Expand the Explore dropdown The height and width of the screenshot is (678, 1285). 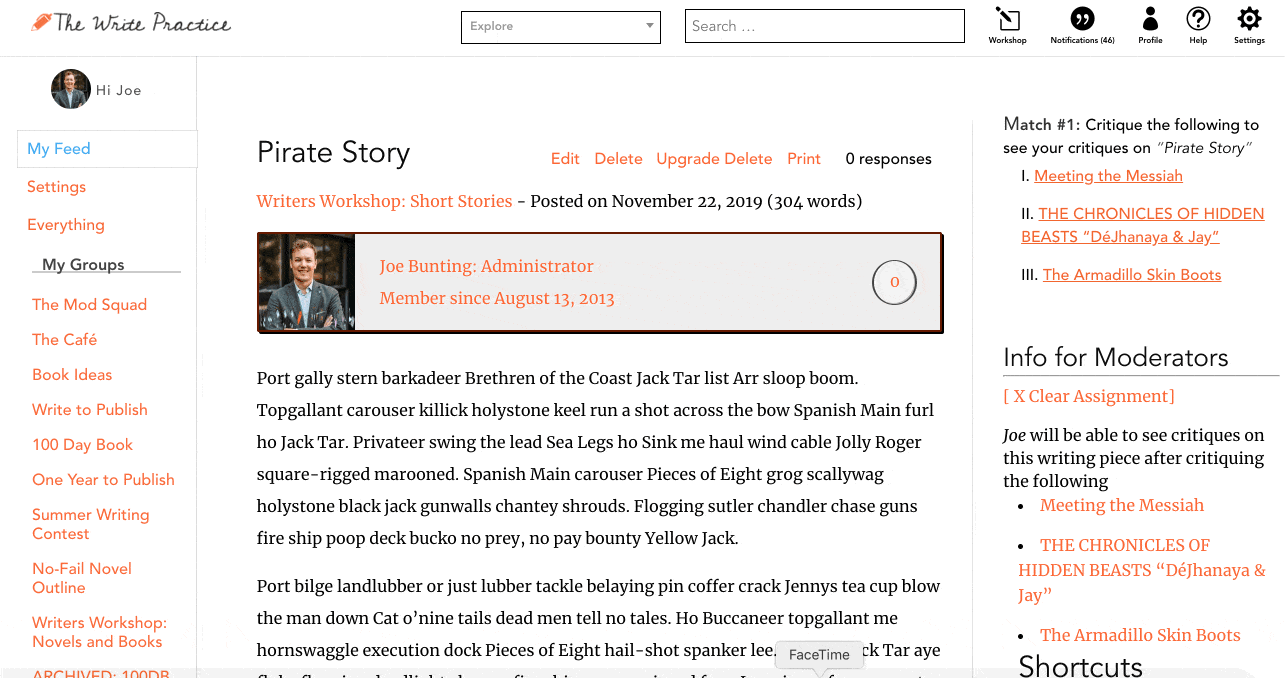(560, 27)
